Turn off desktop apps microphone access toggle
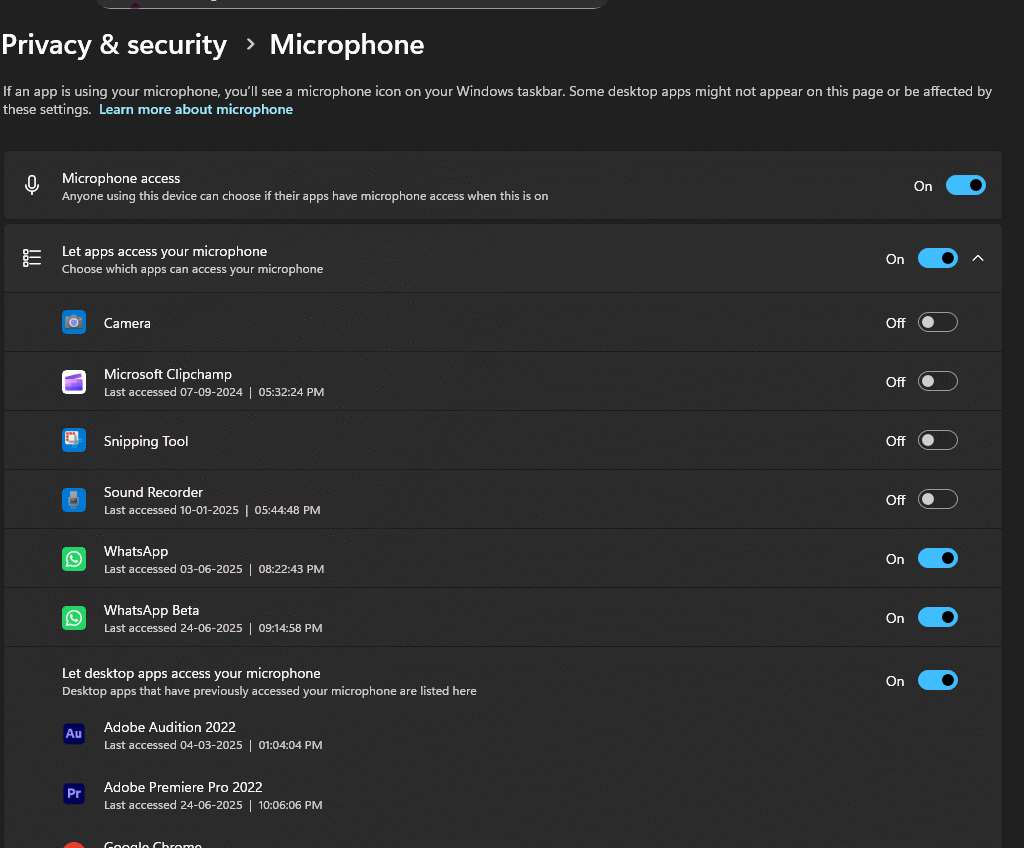The width and height of the screenshot is (1024, 848). (937, 681)
